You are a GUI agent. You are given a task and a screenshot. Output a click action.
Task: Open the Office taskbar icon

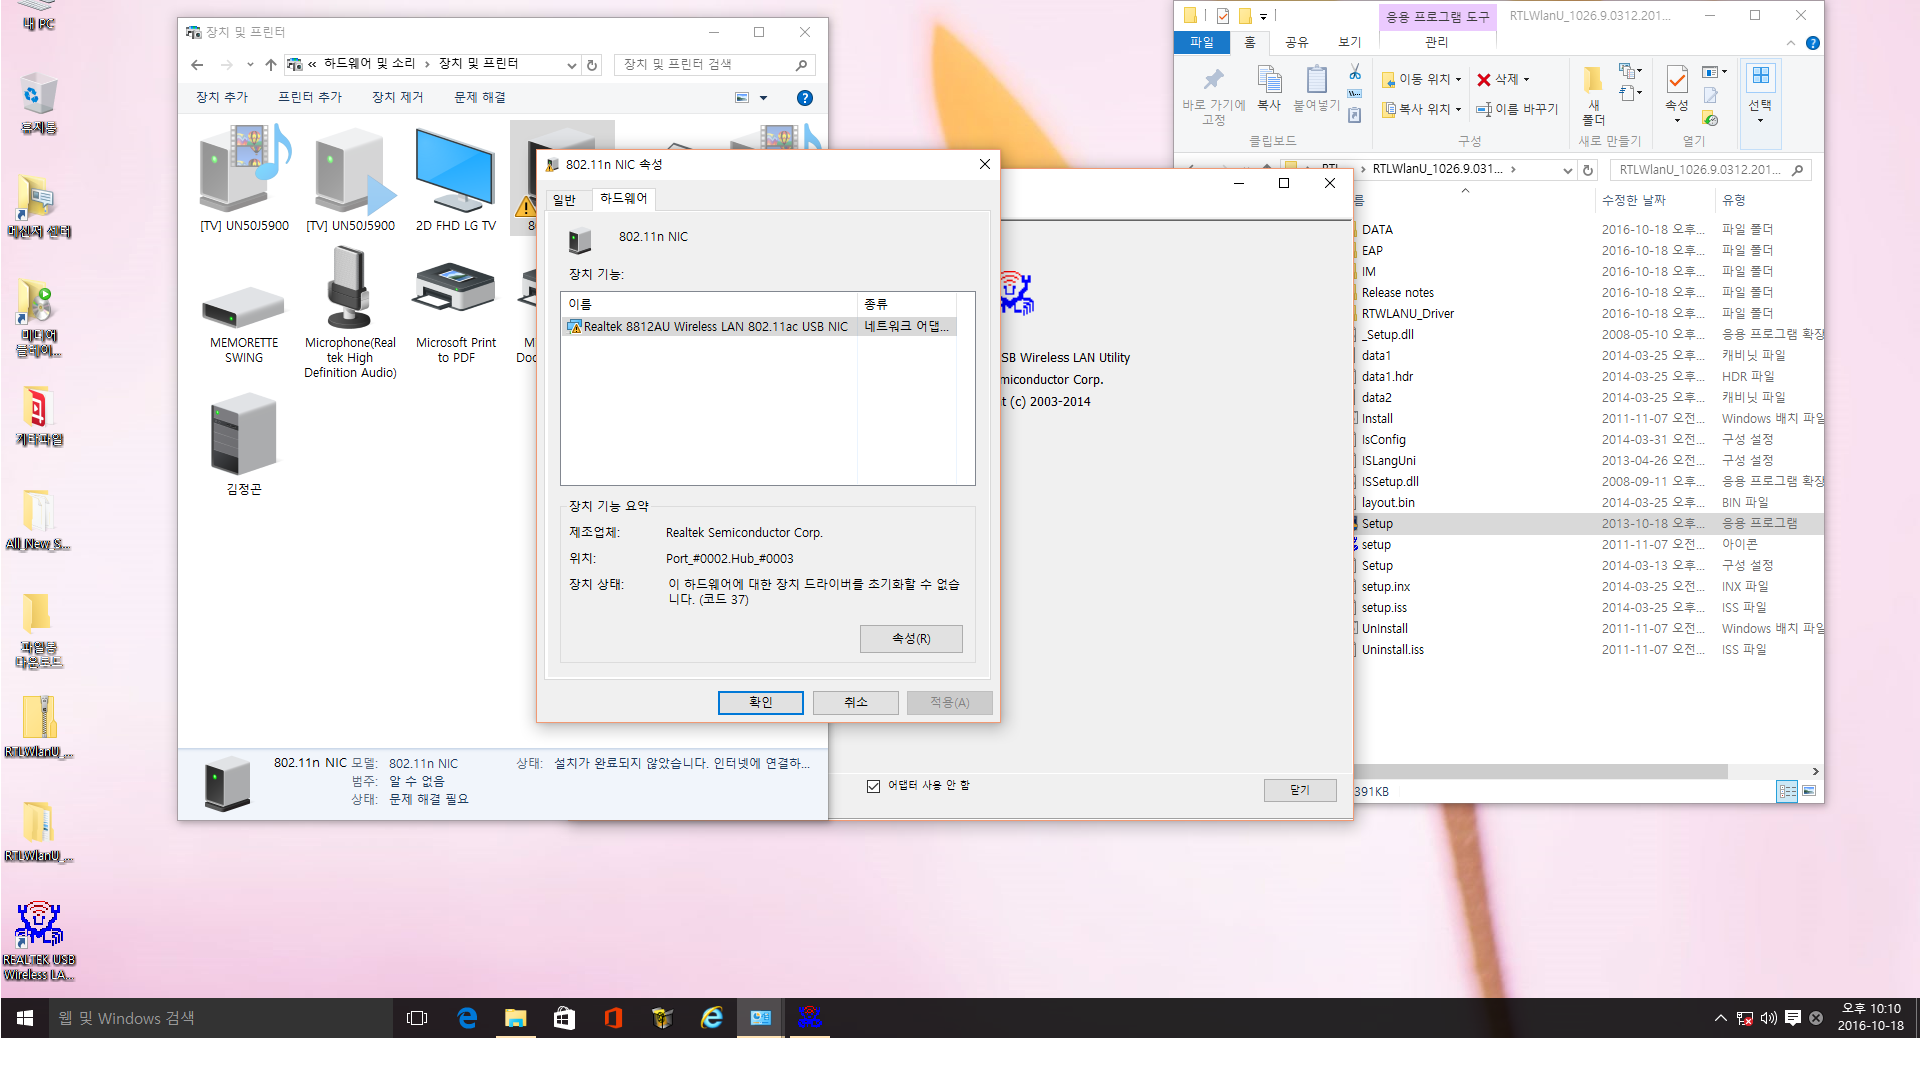(x=613, y=1018)
